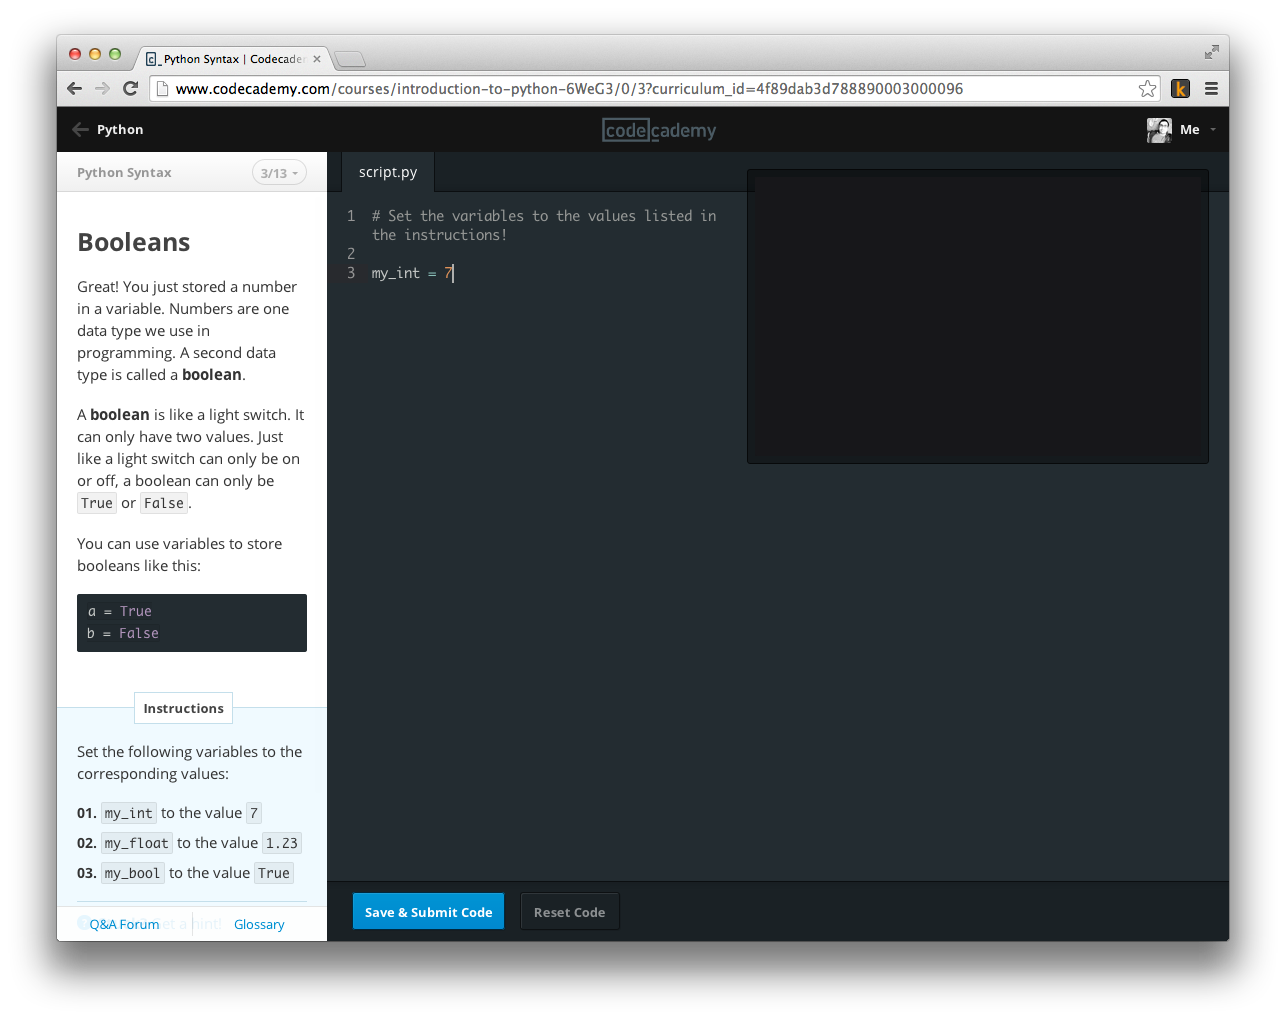Toggle fullscreen with the window expand arrows
Image resolution: width=1286 pixels, height=1020 pixels.
[1211, 52]
